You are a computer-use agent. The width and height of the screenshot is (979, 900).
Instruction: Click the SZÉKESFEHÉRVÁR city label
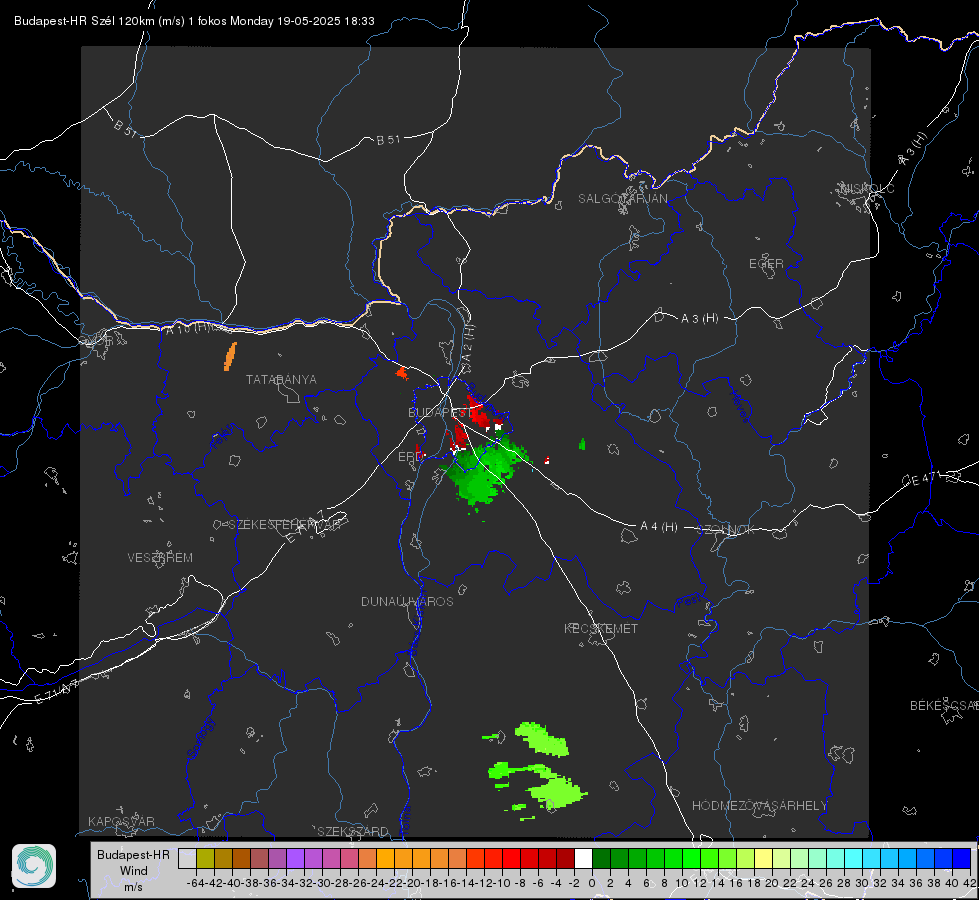click(x=284, y=525)
